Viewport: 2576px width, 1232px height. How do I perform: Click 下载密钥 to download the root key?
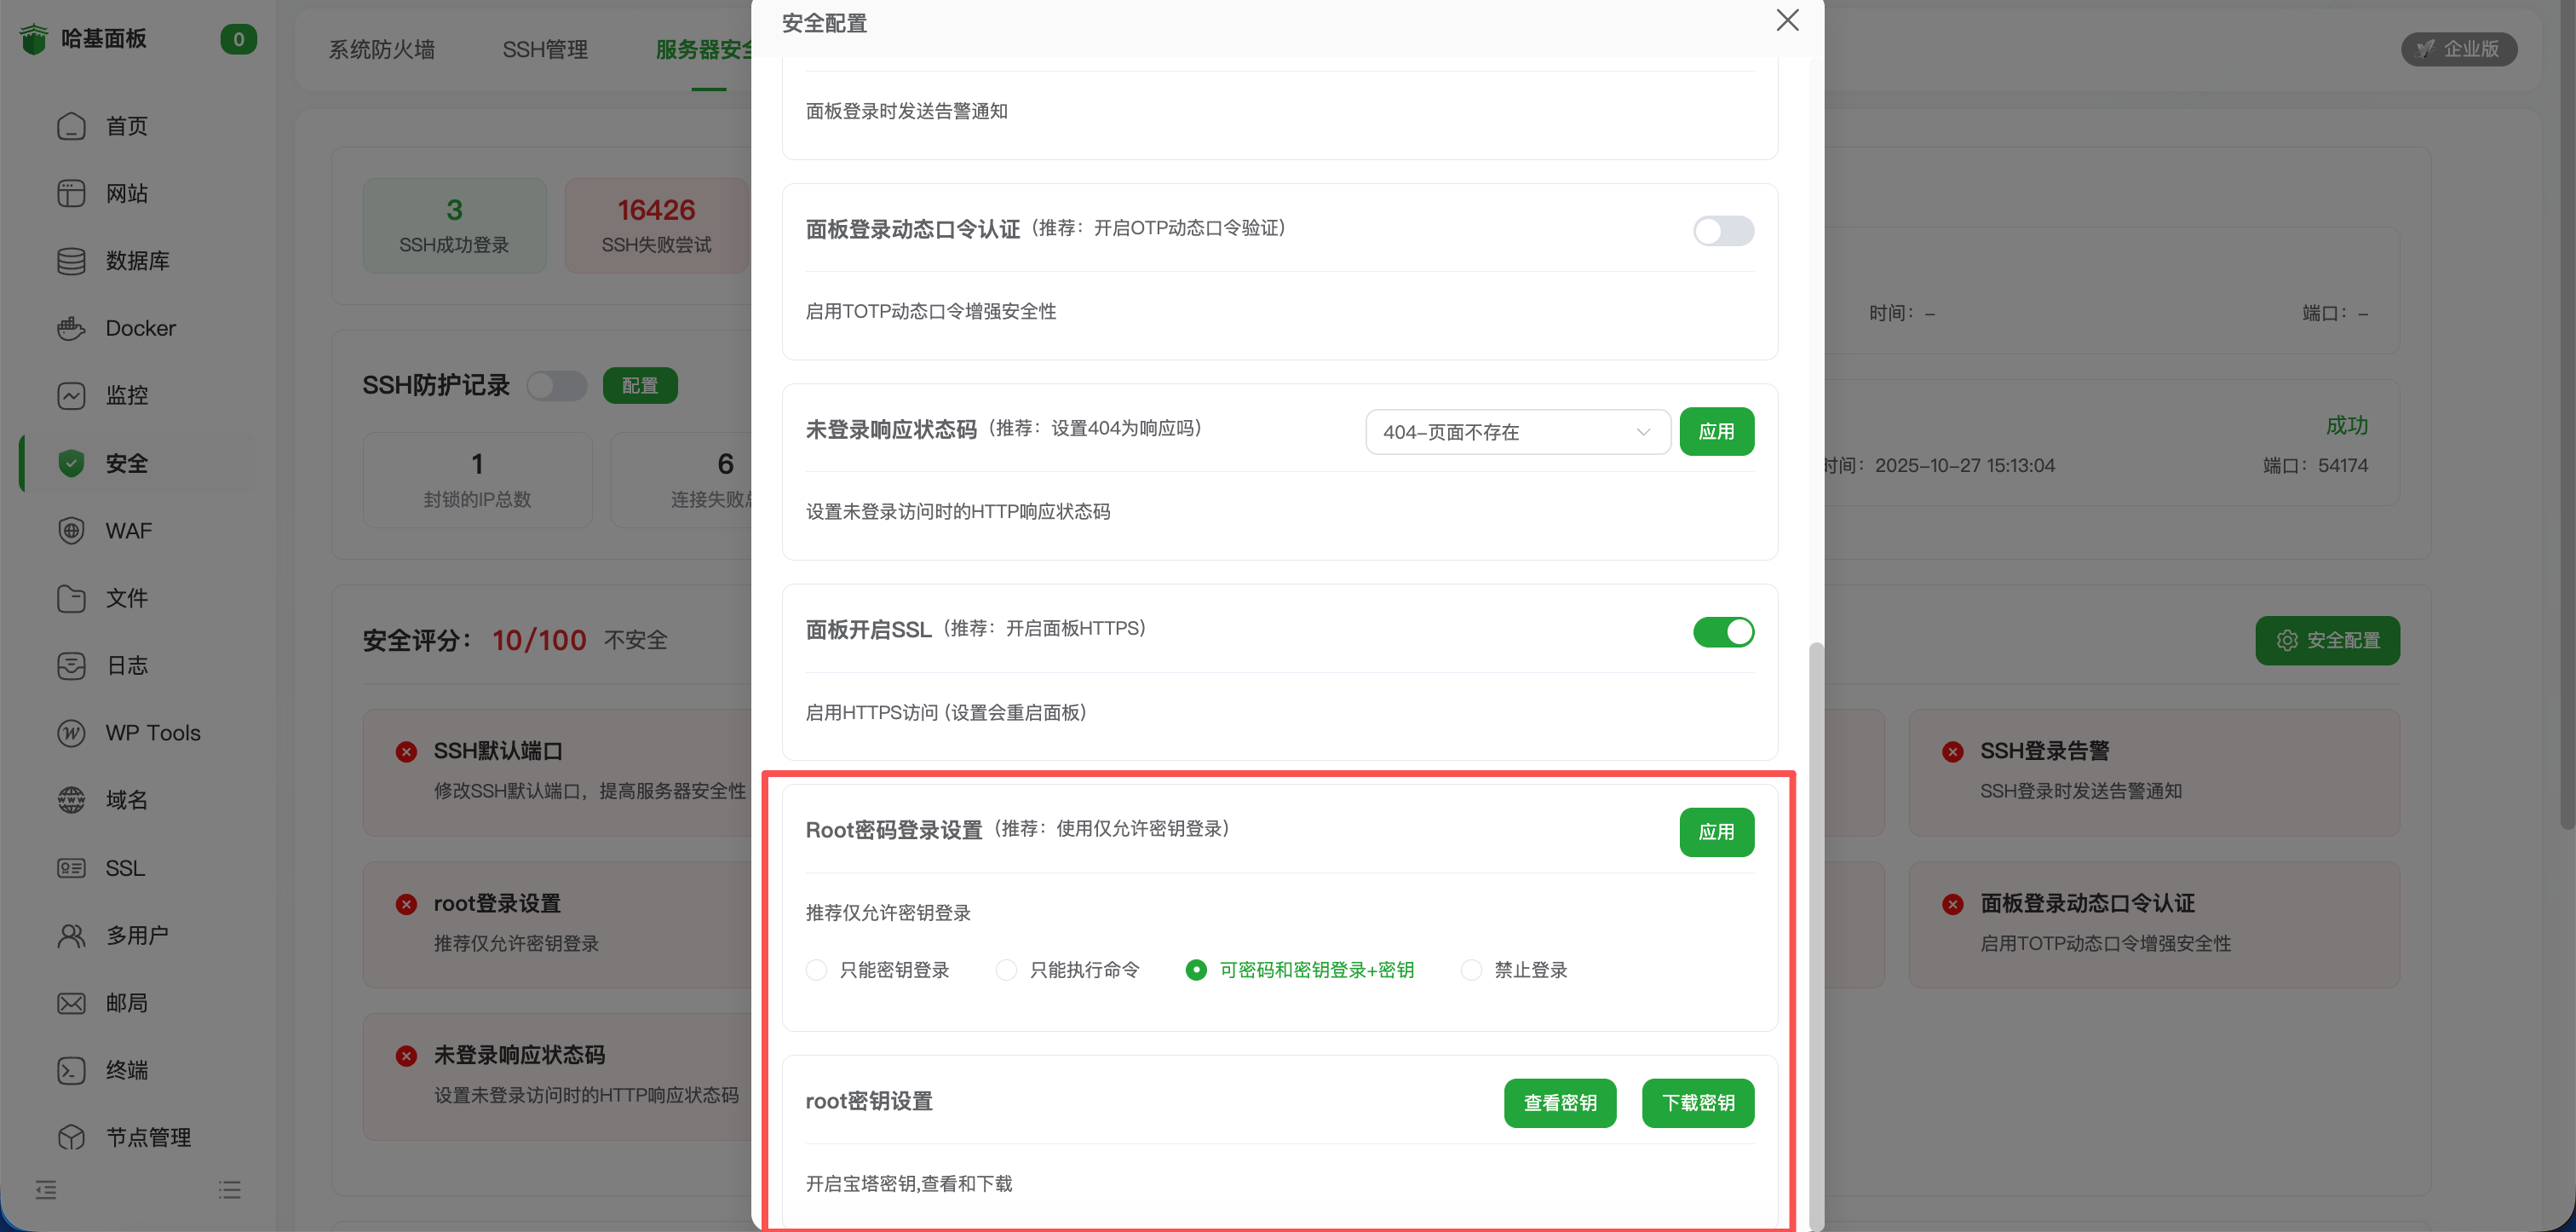[1697, 1103]
